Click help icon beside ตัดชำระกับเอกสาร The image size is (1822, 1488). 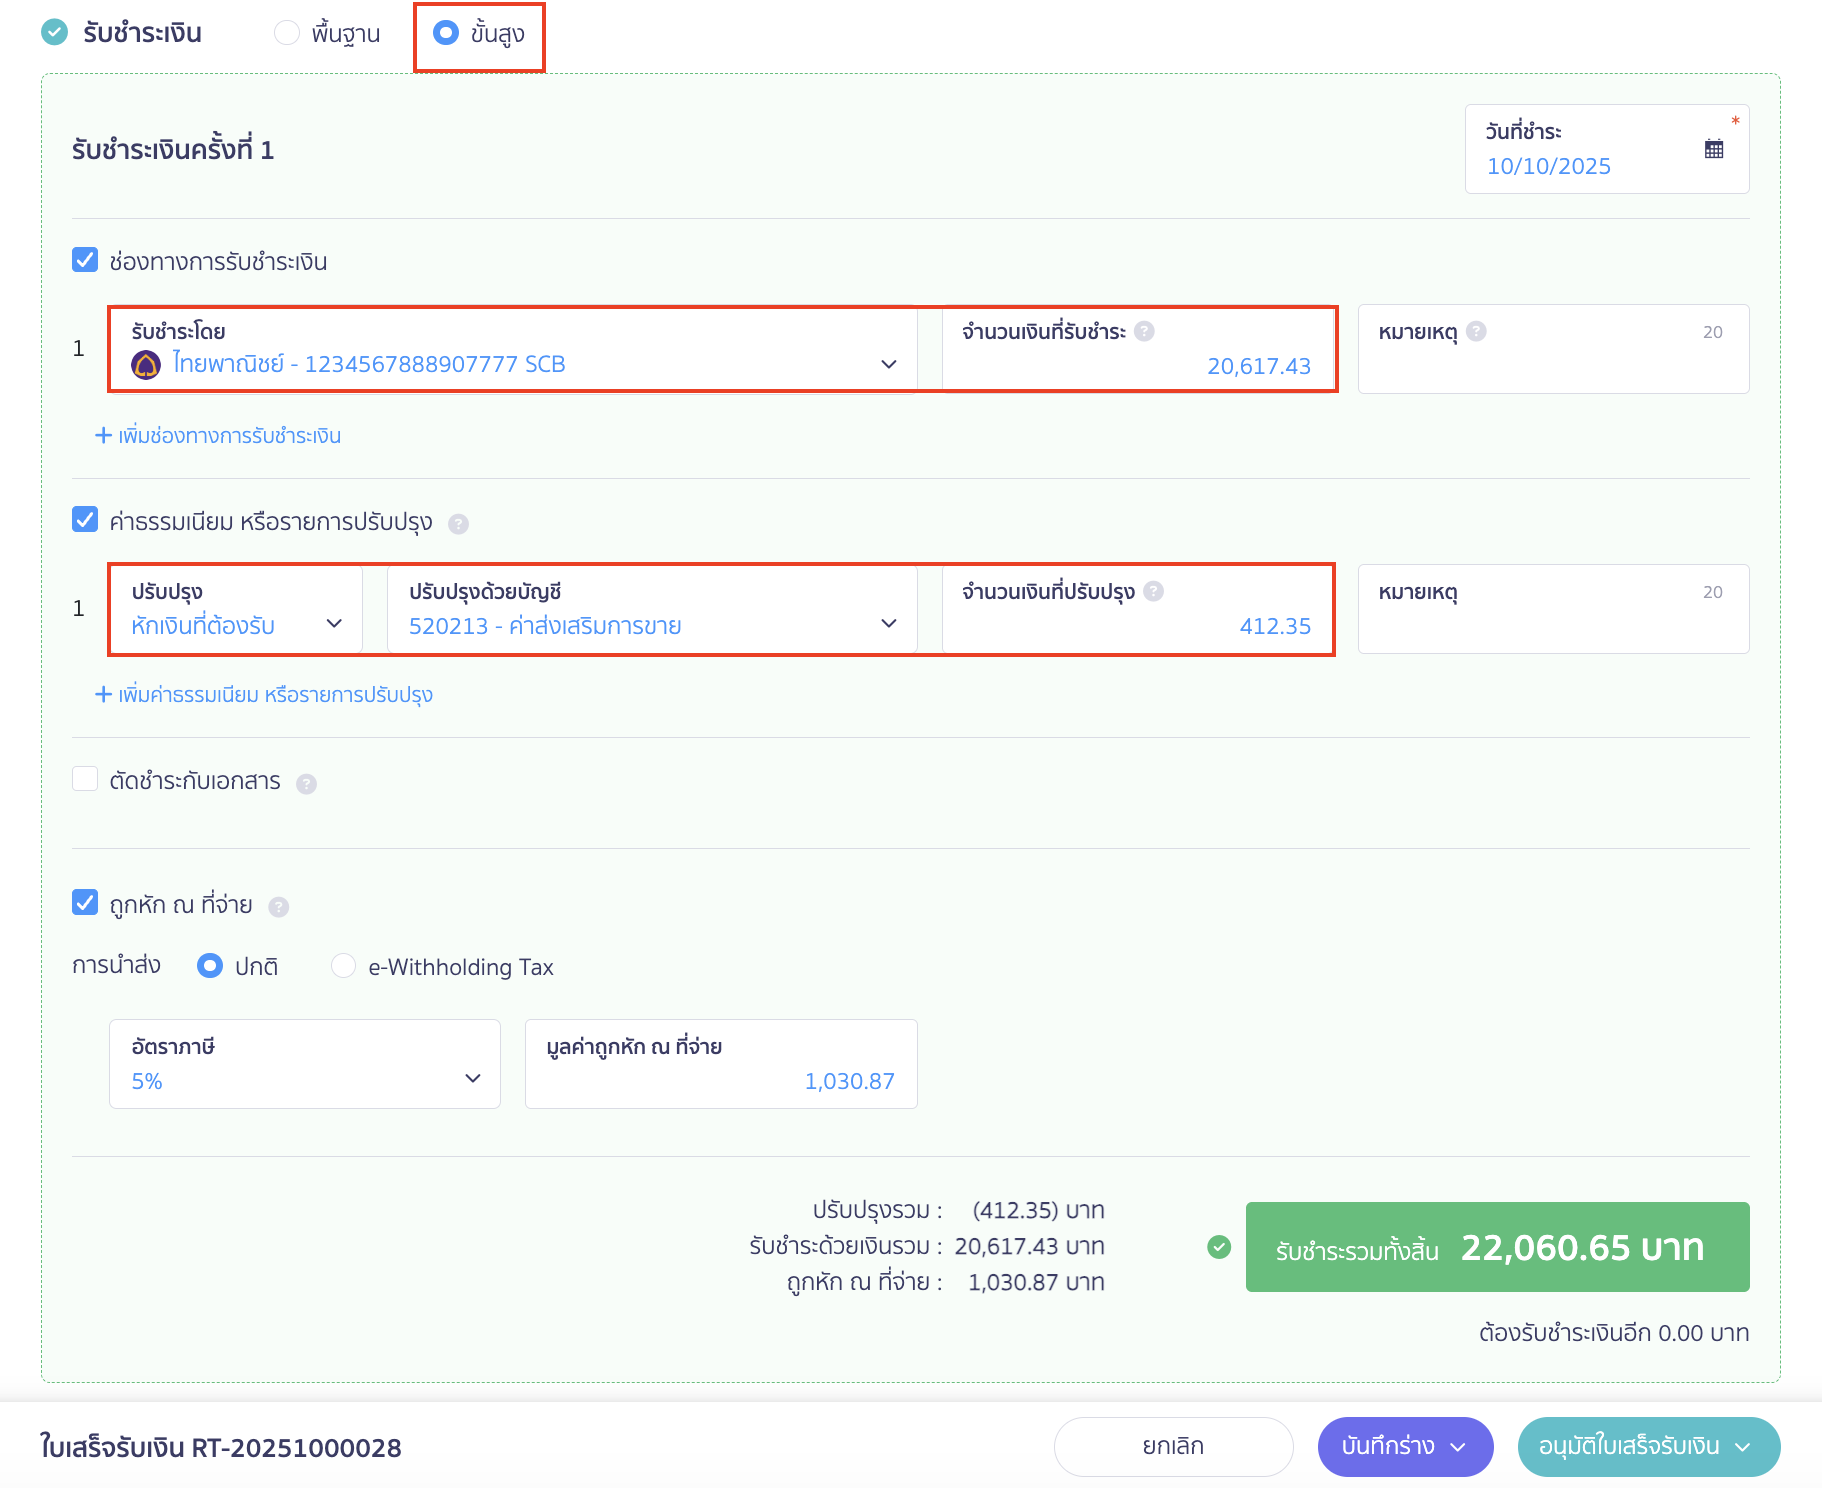[x=307, y=784]
